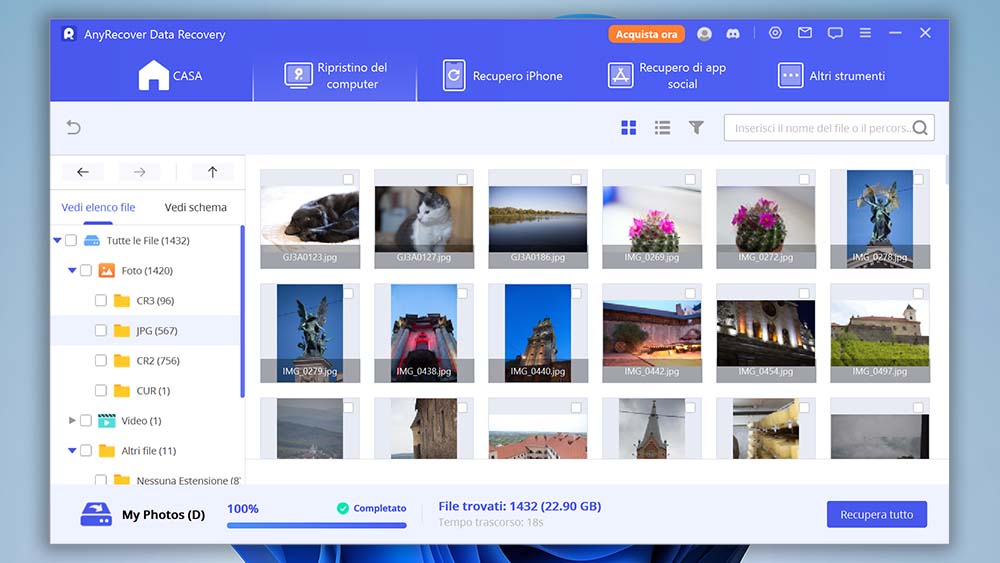Navigate forward with right arrow

tap(140, 172)
